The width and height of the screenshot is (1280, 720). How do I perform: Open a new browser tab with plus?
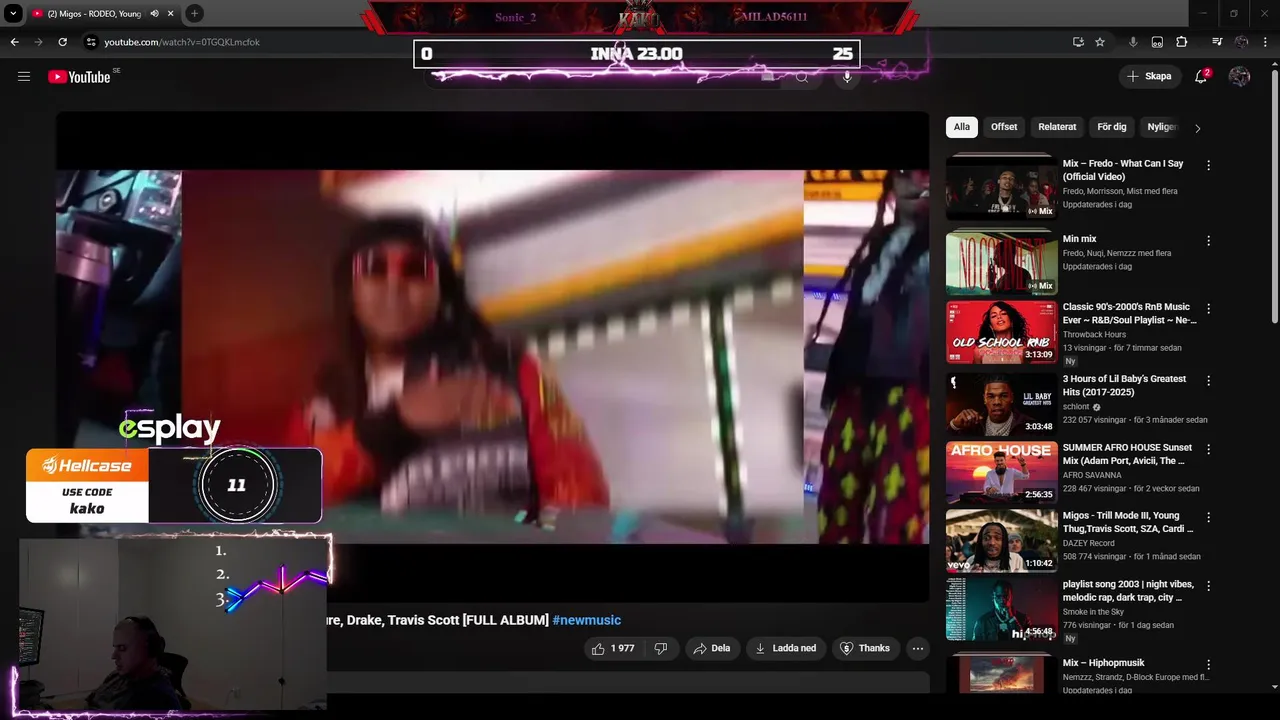194,14
